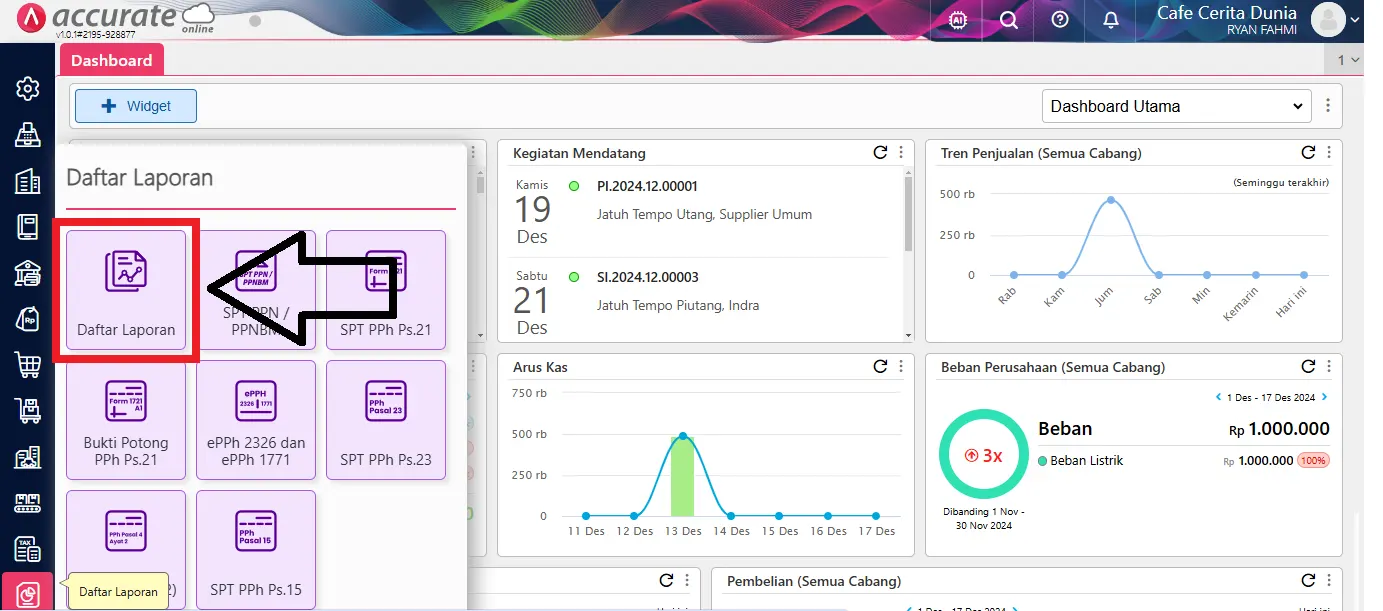Viewport: 1383px width, 611px height.
Task: Open the Daftar Laporan tile
Action: coord(126,290)
